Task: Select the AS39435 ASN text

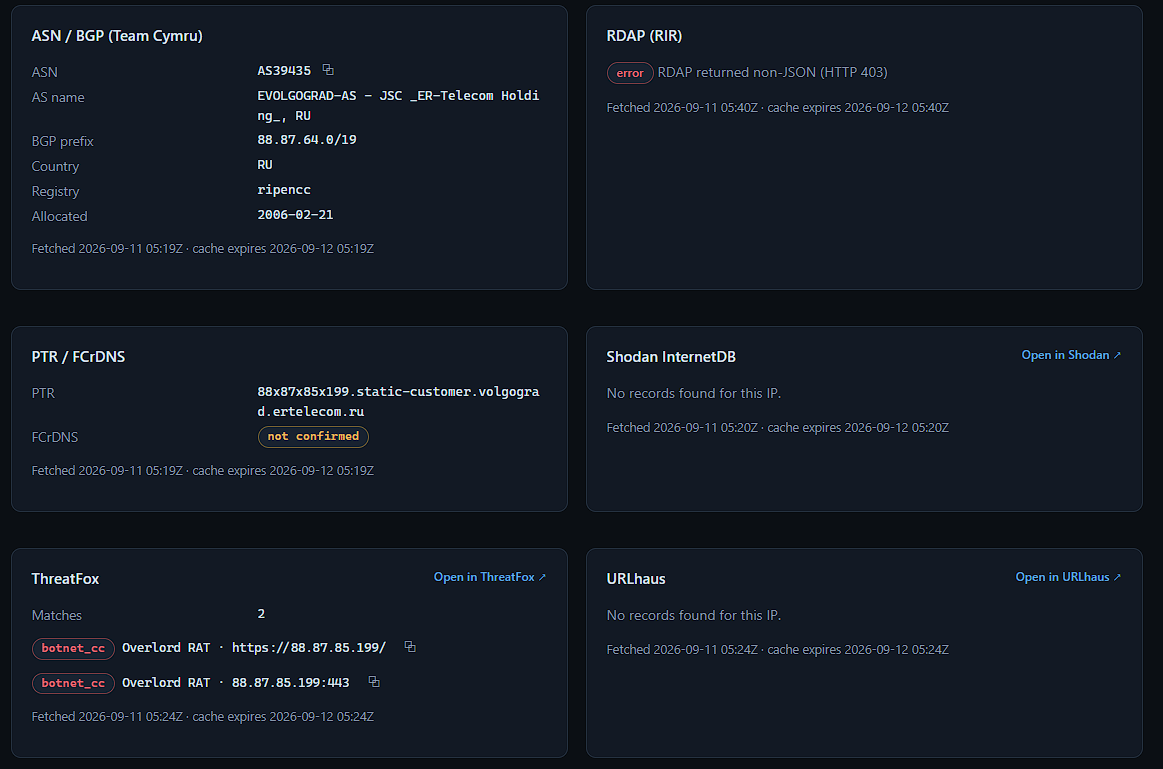Action: 284,70
